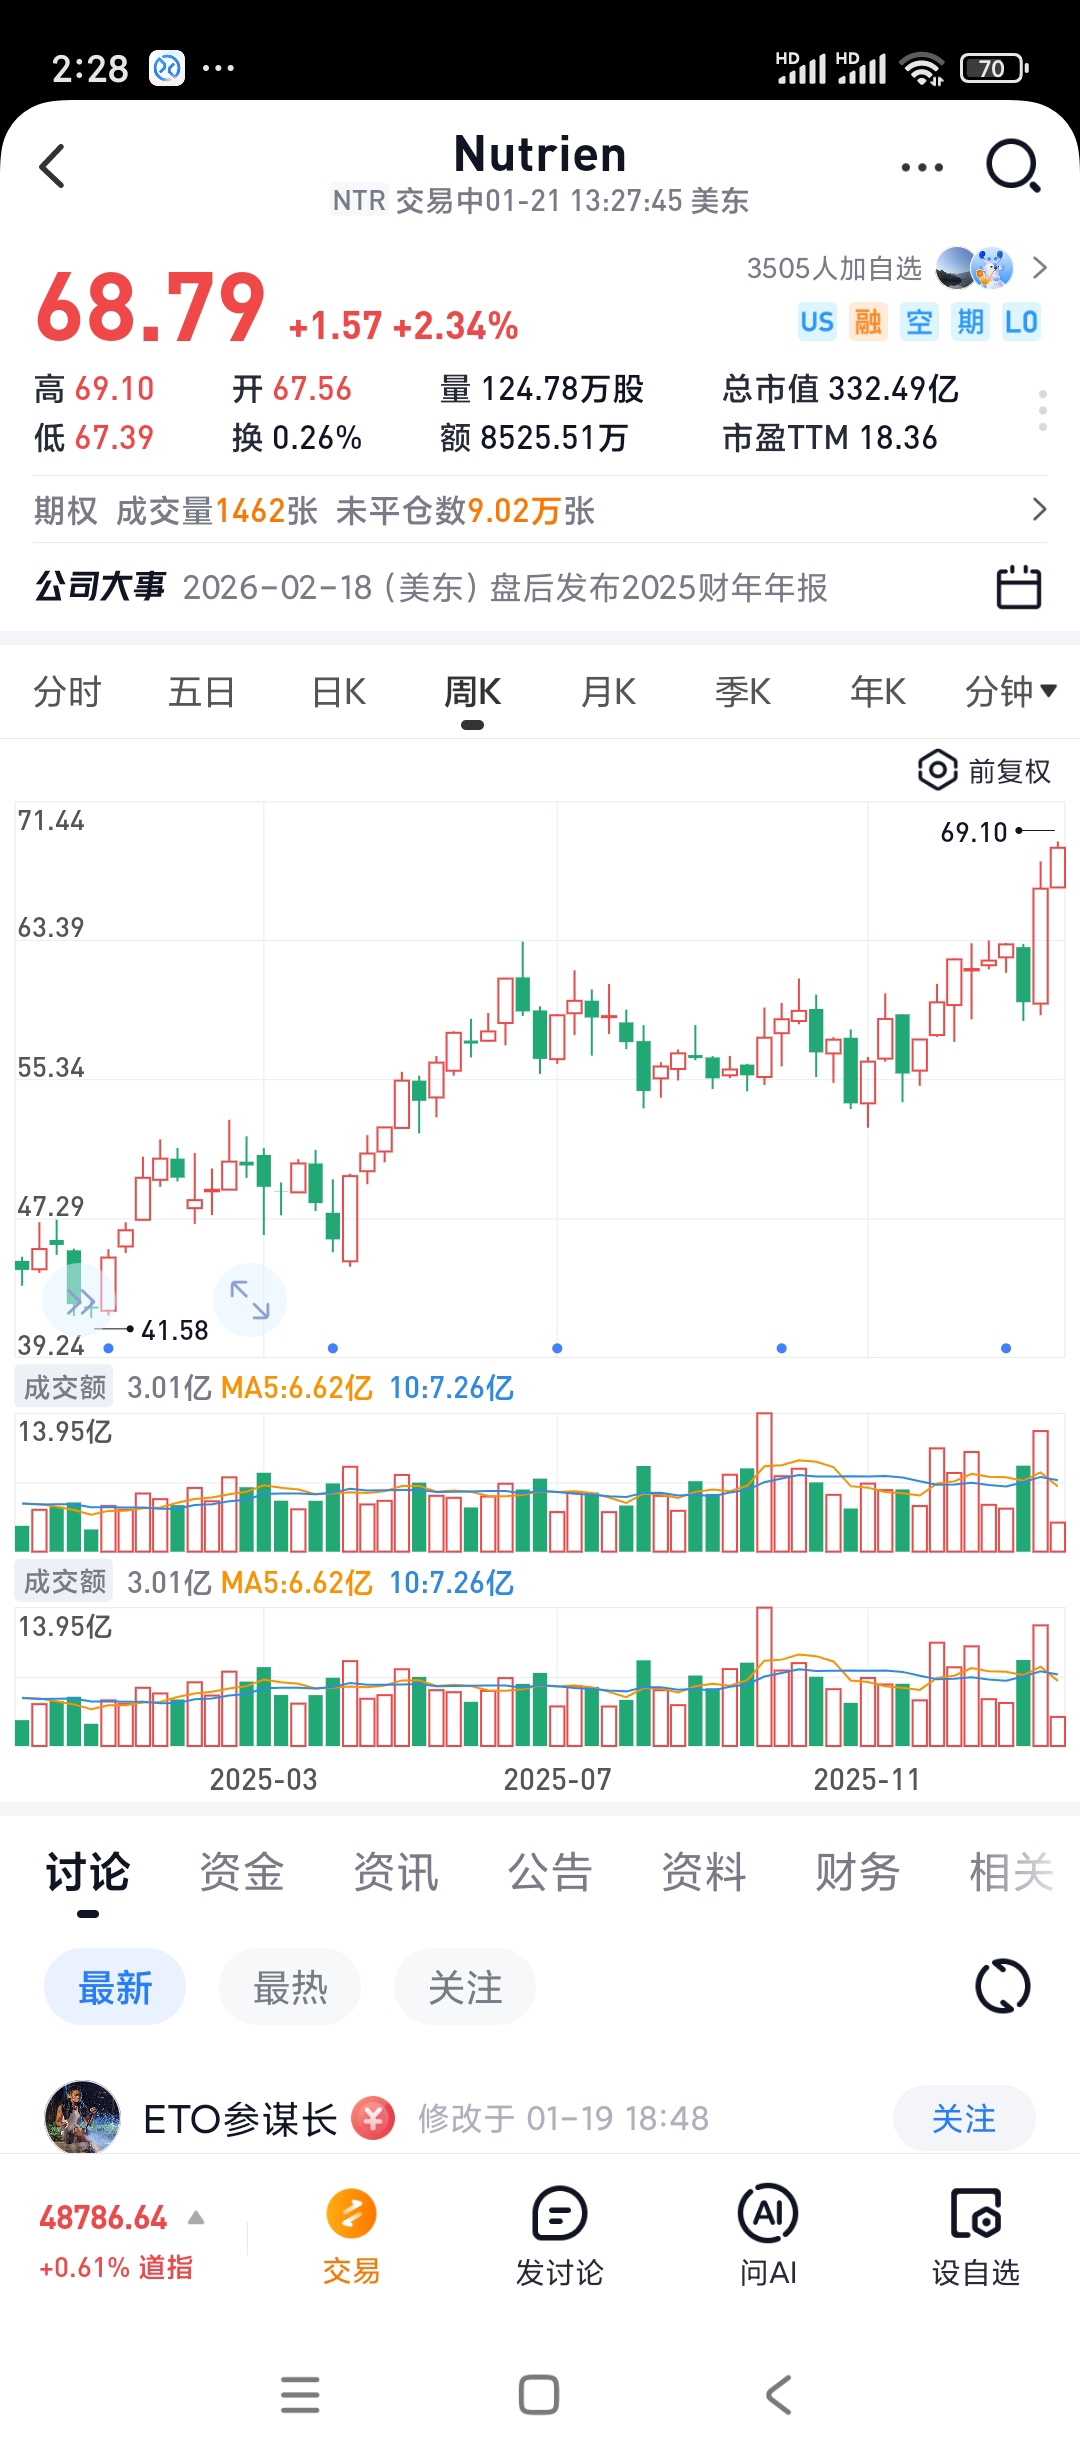The width and height of the screenshot is (1080, 2460).
Task: Expand 3505人加自选 chevron arrow
Action: pyautogui.click(x=1040, y=268)
